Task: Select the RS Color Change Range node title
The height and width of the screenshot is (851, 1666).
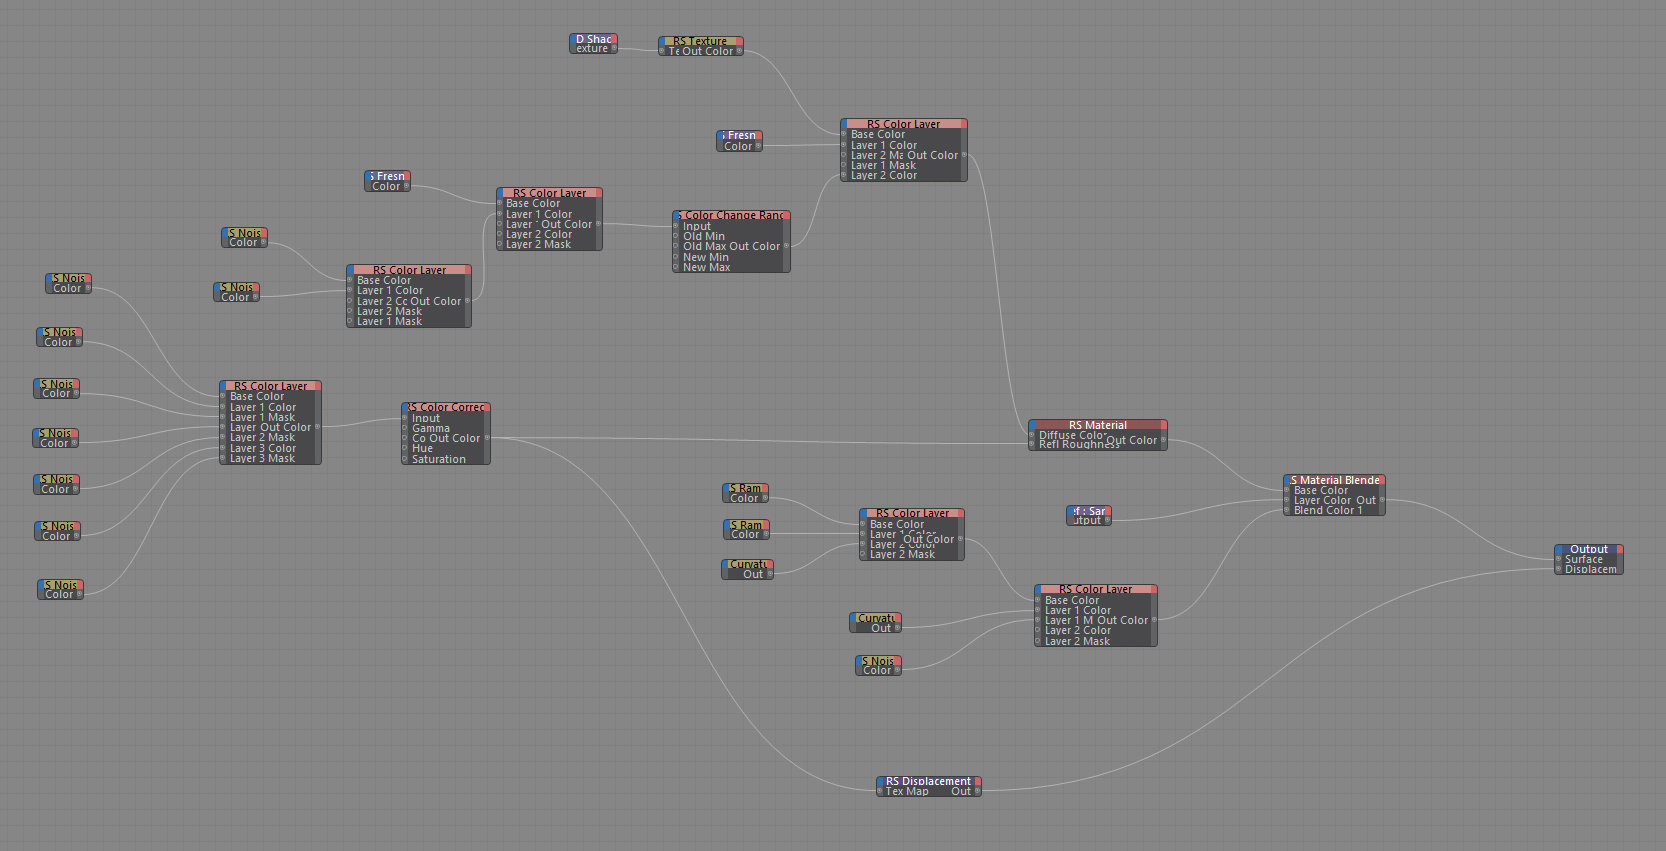Action: tap(731, 215)
